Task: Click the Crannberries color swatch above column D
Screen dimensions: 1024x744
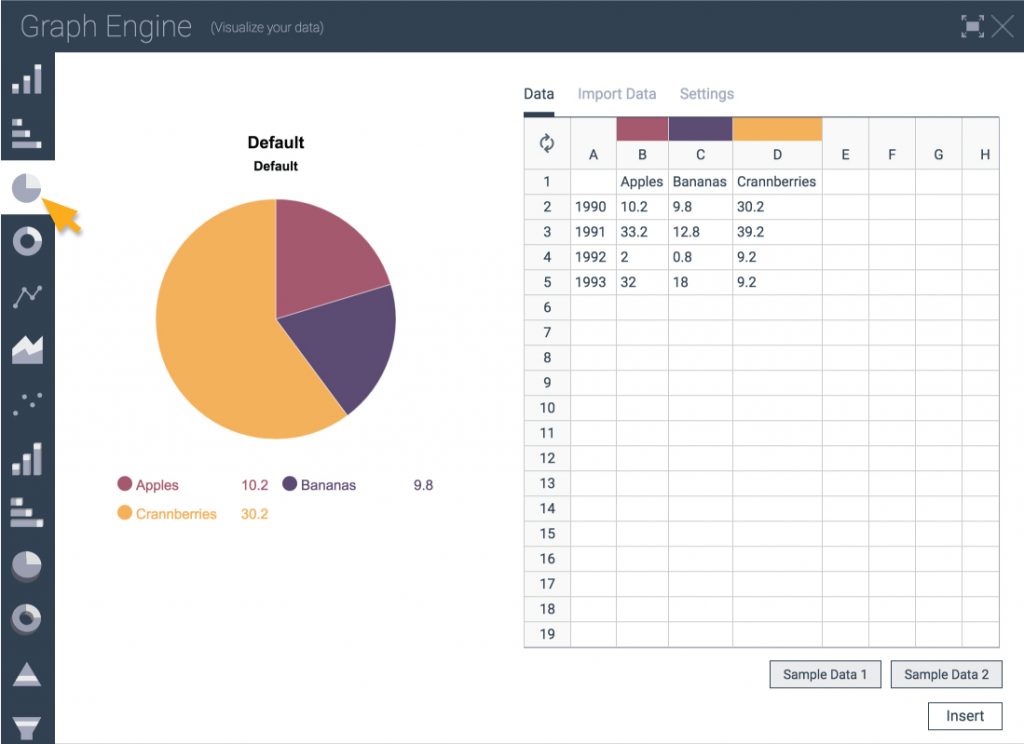Action: point(777,129)
